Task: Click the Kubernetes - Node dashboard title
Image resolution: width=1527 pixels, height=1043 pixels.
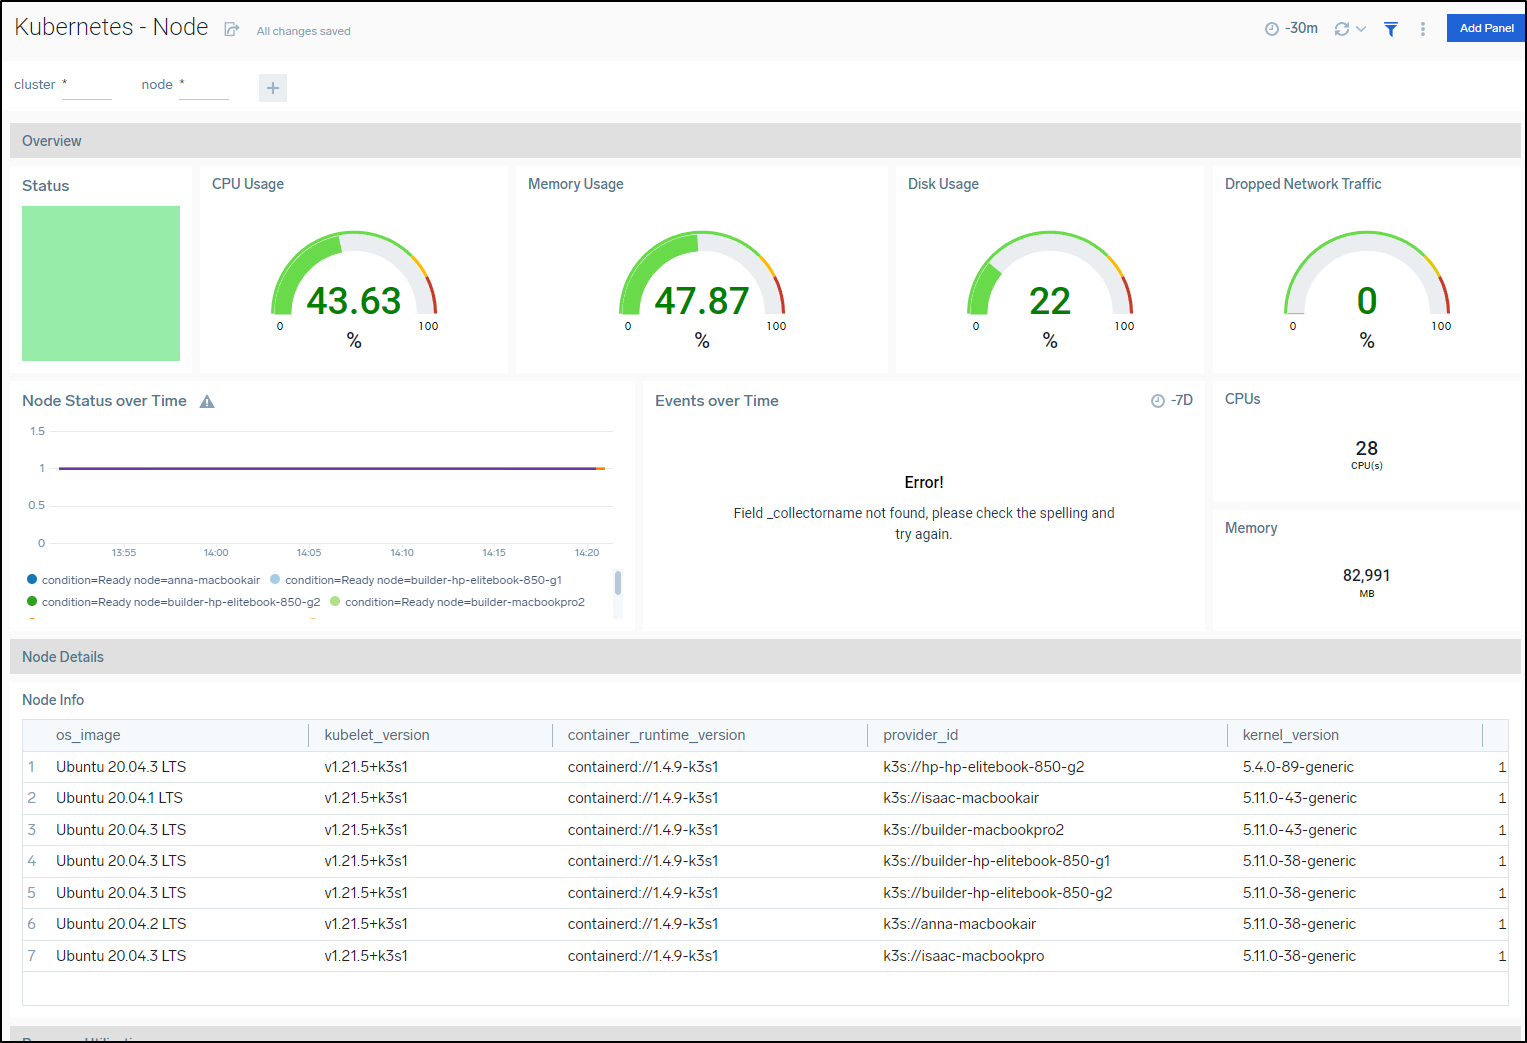Action: (x=111, y=27)
